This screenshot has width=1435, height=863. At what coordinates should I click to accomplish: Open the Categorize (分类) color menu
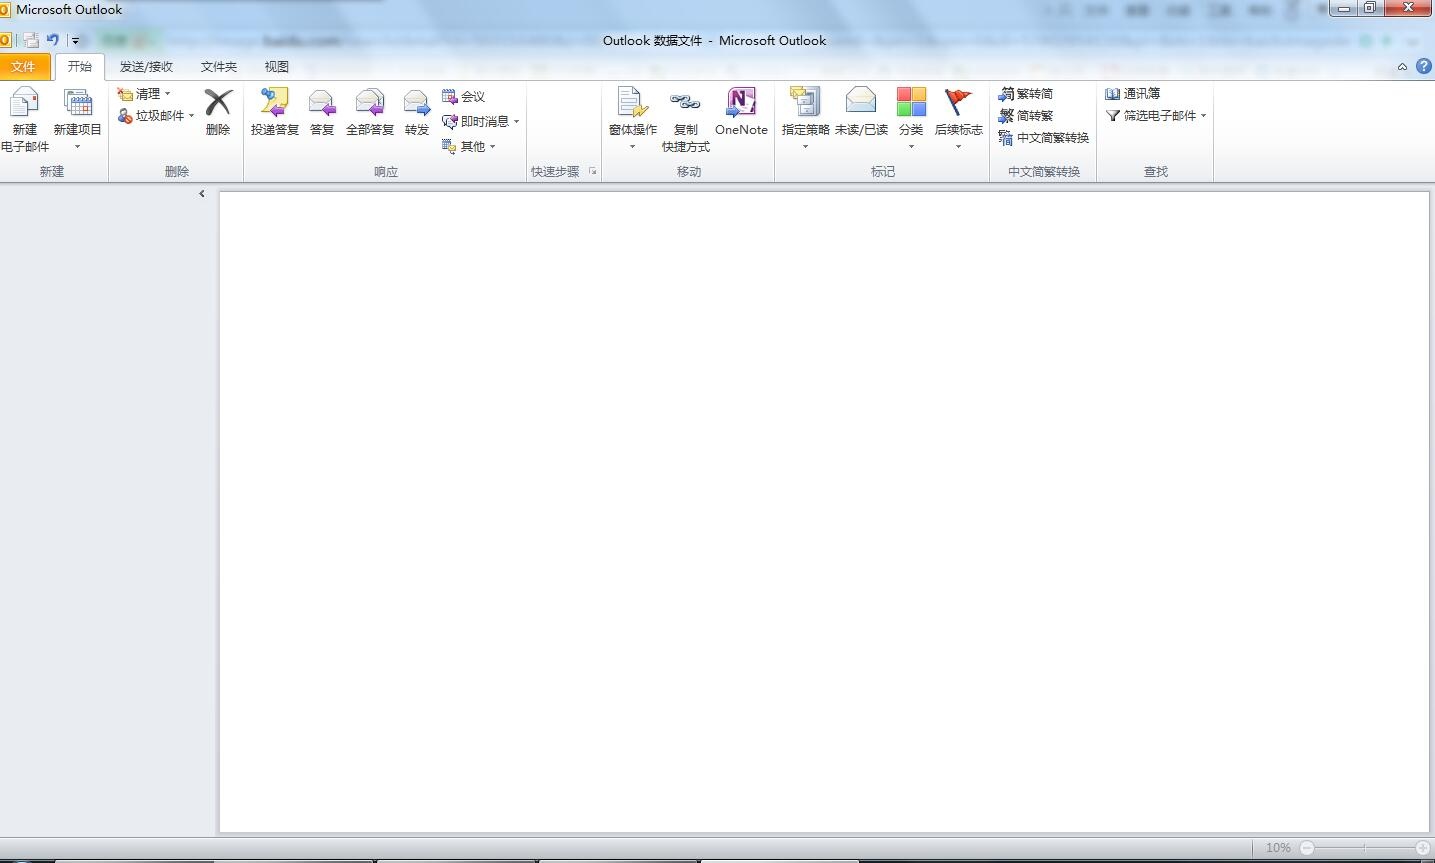[x=911, y=119]
